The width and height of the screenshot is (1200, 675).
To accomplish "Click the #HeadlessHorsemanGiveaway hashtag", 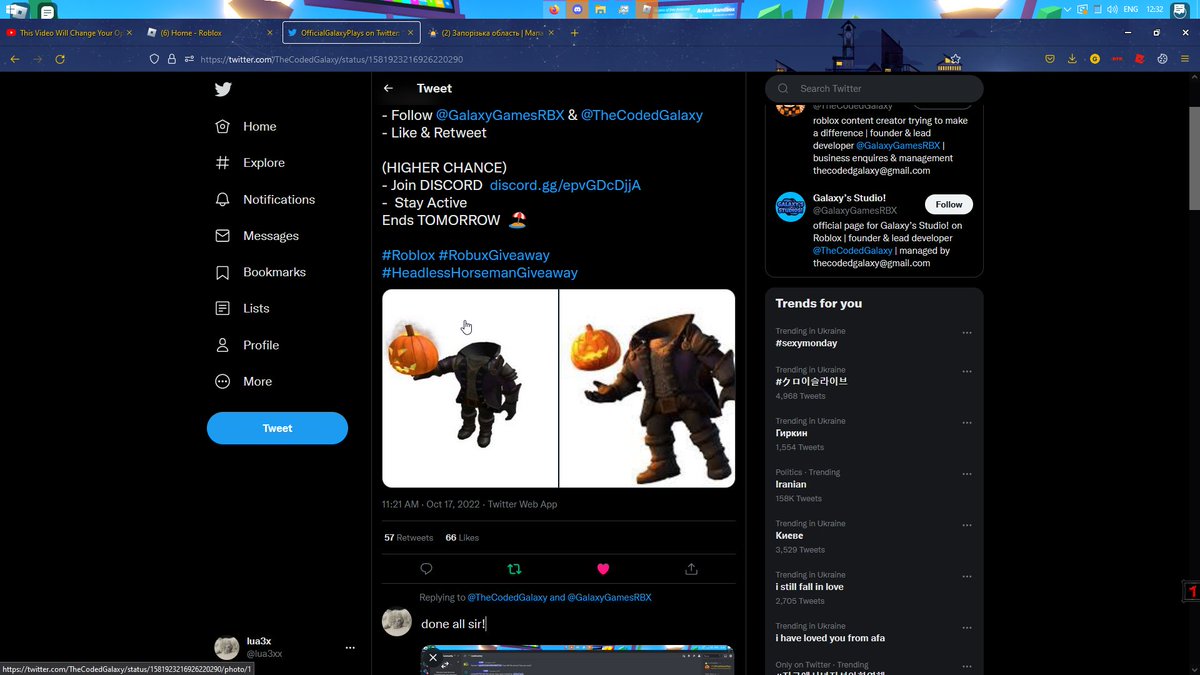I will click(x=480, y=272).
